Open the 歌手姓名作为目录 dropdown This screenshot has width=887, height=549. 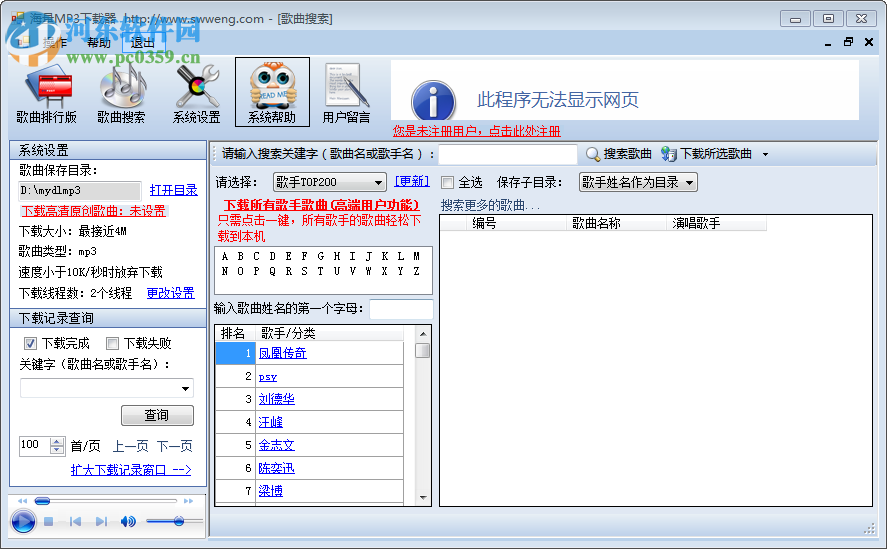[x=638, y=182]
